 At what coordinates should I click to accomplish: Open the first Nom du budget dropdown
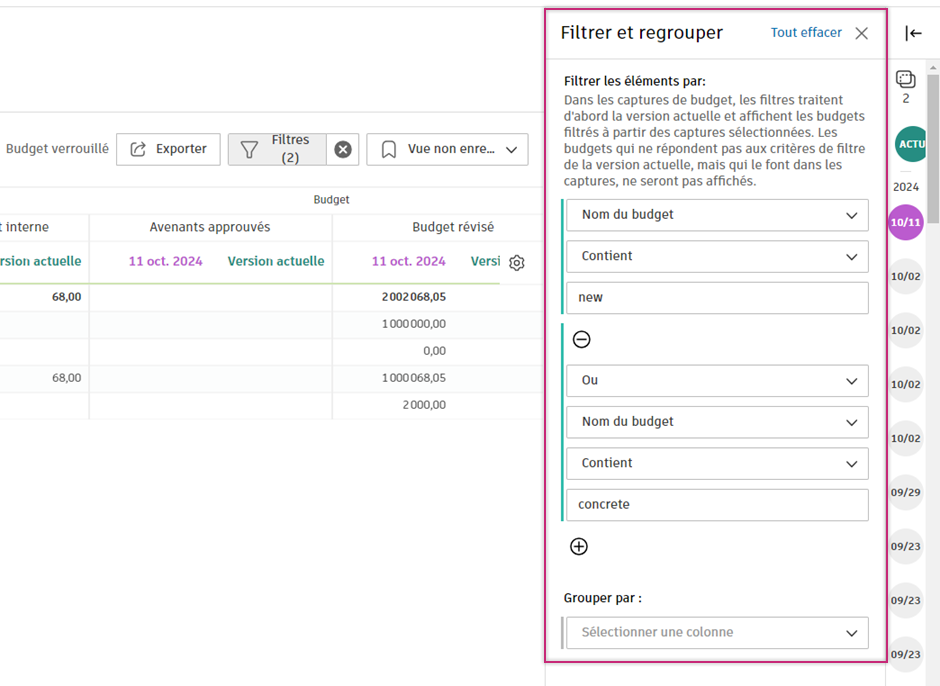(716, 215)
